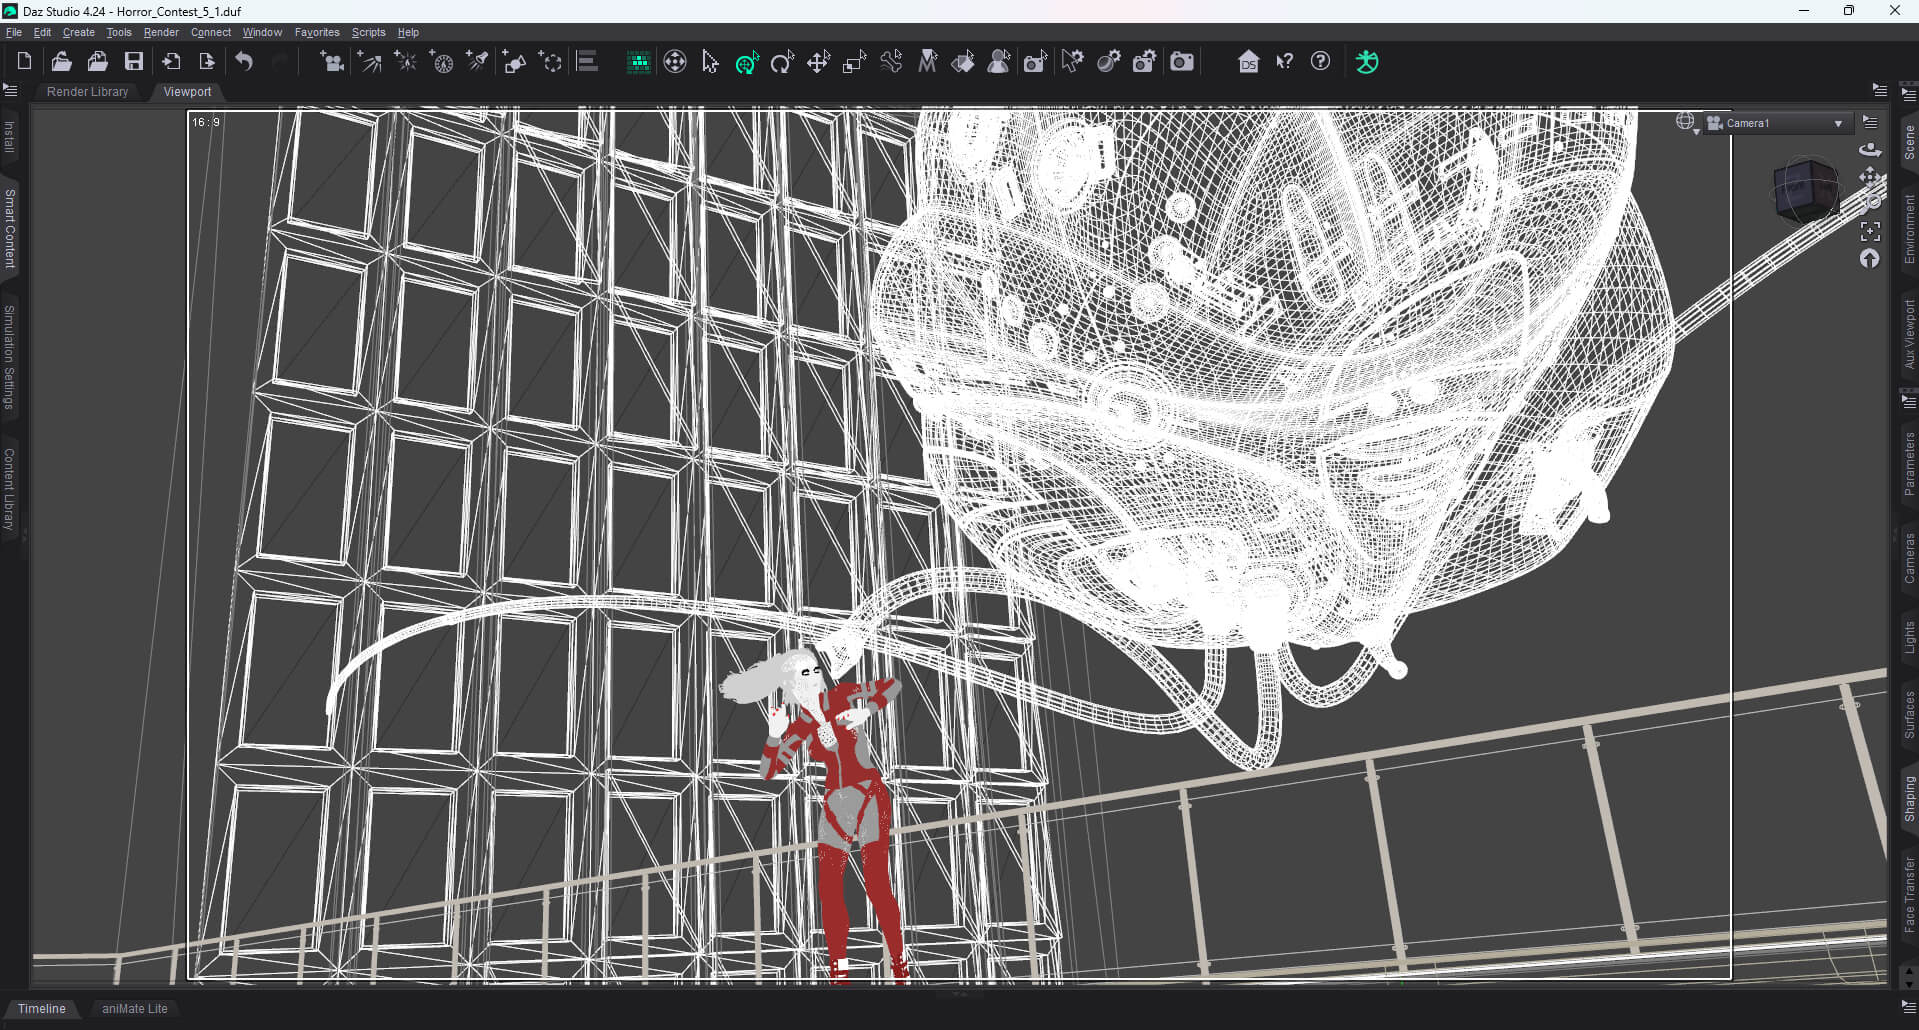This screenshot has width=1919, height=1030.
Task: Activate the Universal manipulator tool
Action: (x=747, y=62)
